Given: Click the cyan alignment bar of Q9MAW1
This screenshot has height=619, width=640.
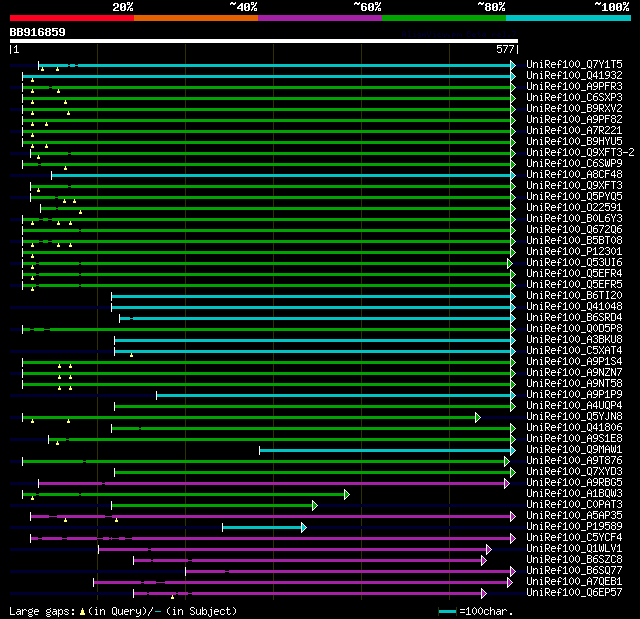Looking at the screenshot, I should coord(387,450).
